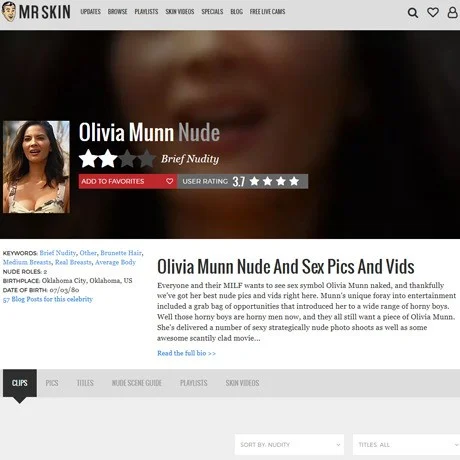Click the Real Breasts keyword link

(73, 262)
